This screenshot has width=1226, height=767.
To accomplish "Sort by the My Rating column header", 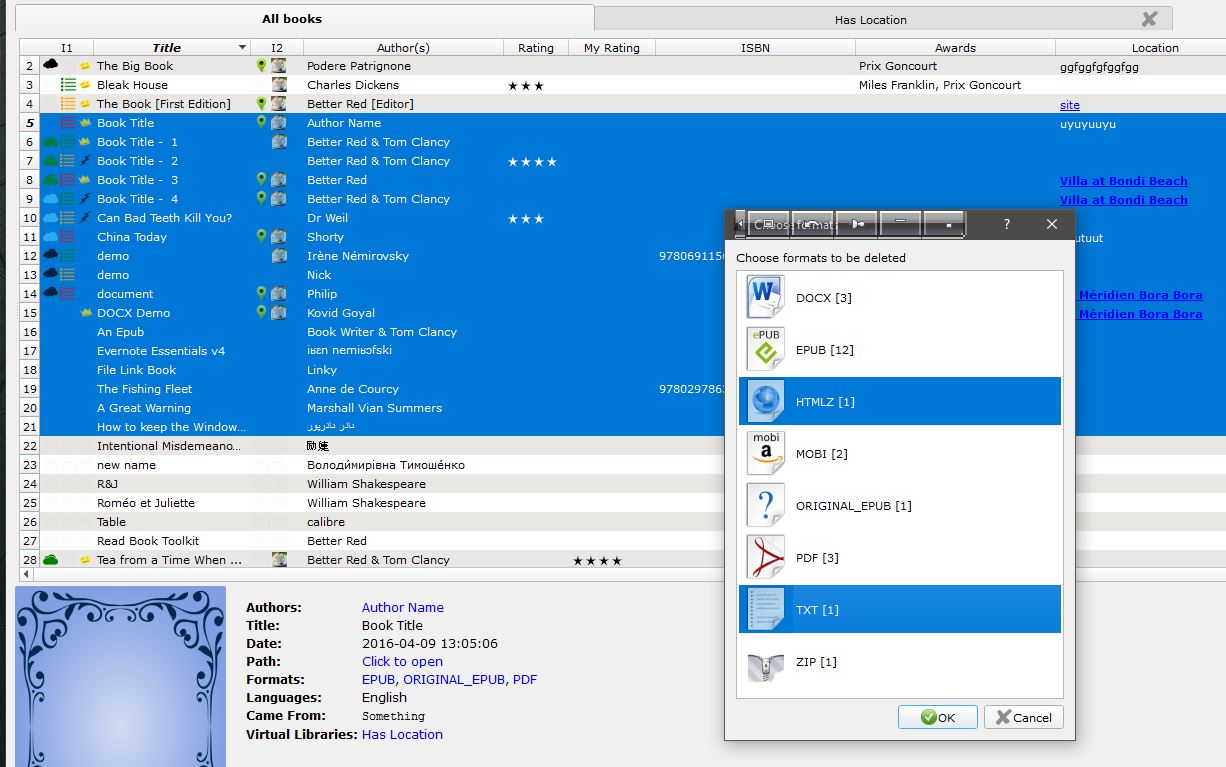I will click(x=612, y=48).
